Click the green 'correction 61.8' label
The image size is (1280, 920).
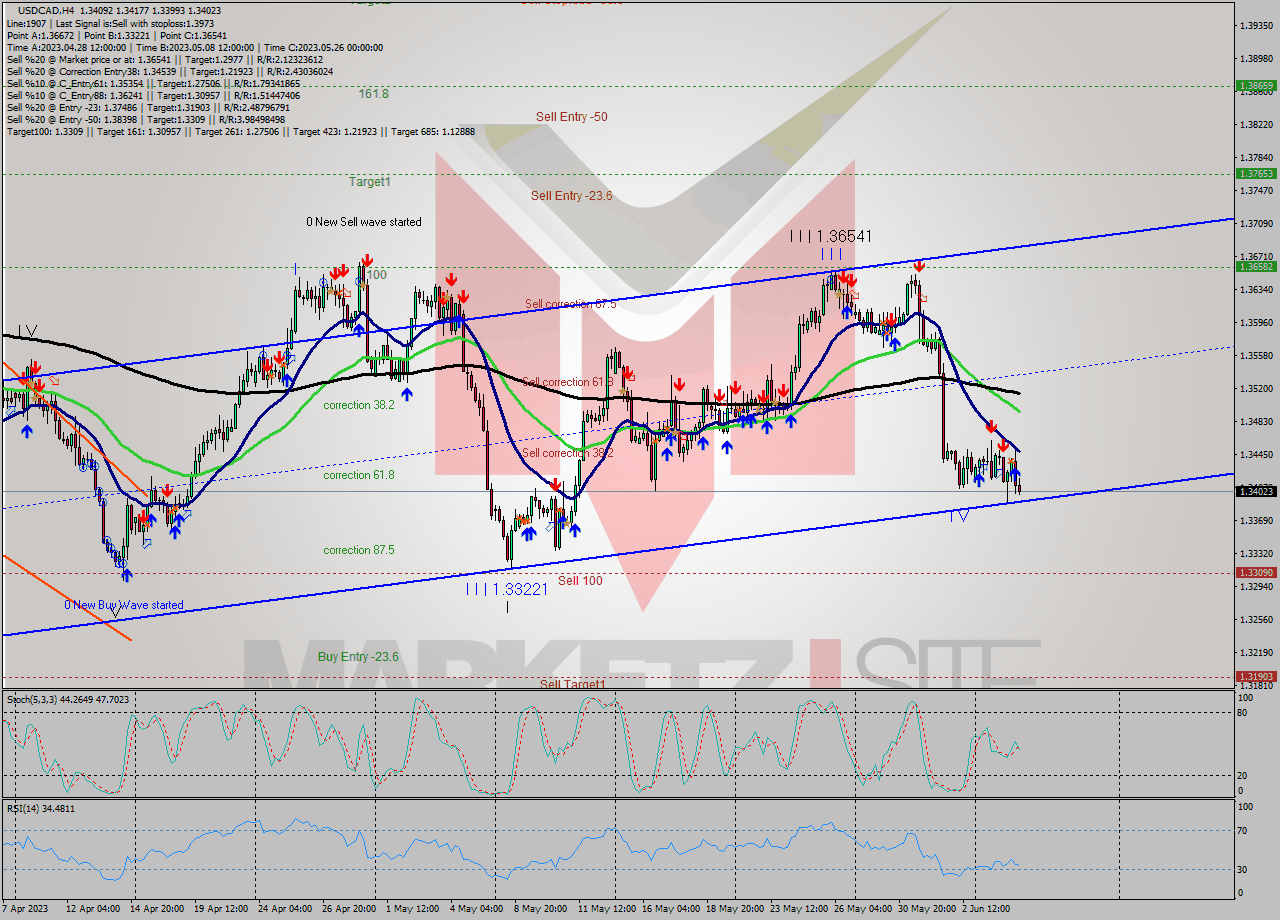point(359,475)
